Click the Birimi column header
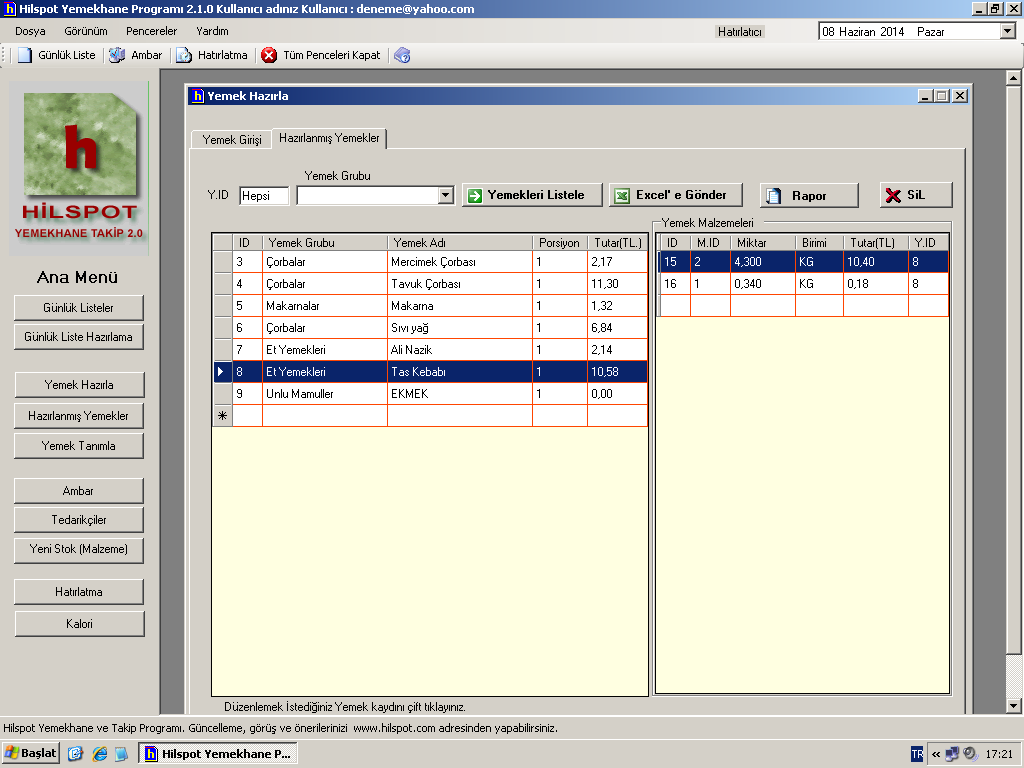The image size is (1024, 768). pos(819,243)
